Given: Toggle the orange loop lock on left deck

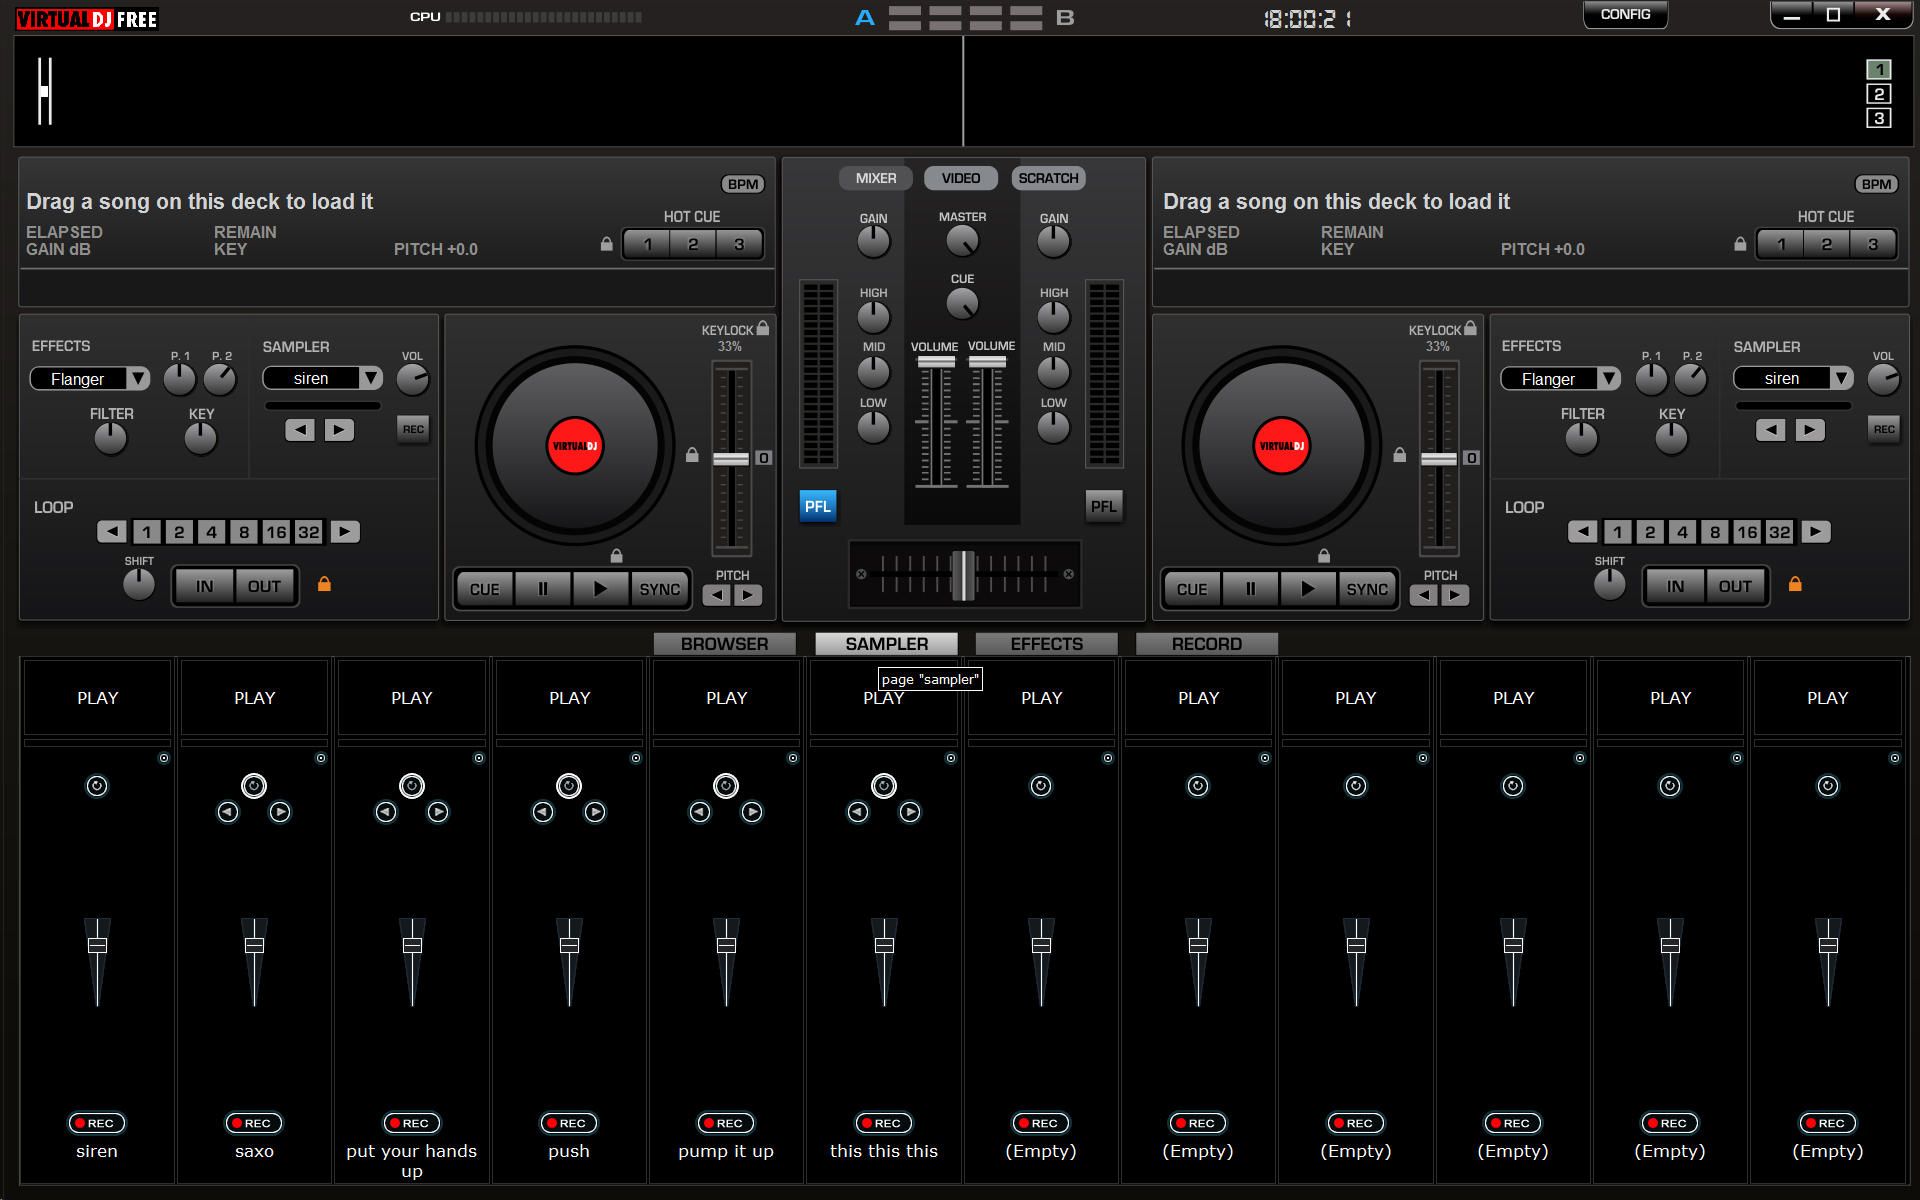Looking at the screenshot, I should point(324,584).
